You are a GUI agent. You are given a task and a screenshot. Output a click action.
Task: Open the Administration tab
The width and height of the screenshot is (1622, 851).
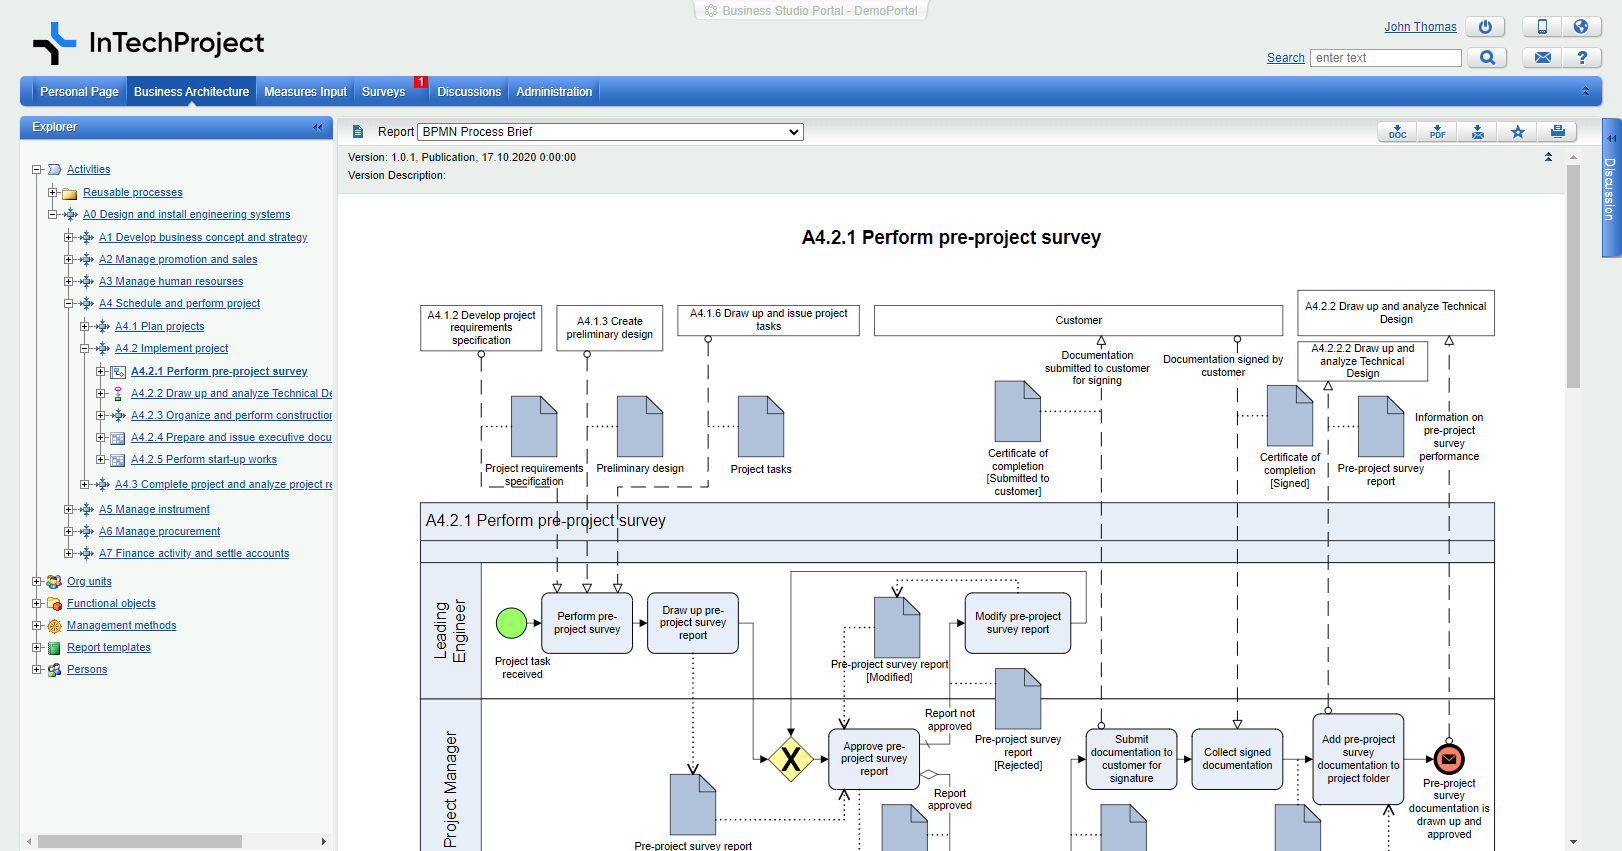(554, 92)
